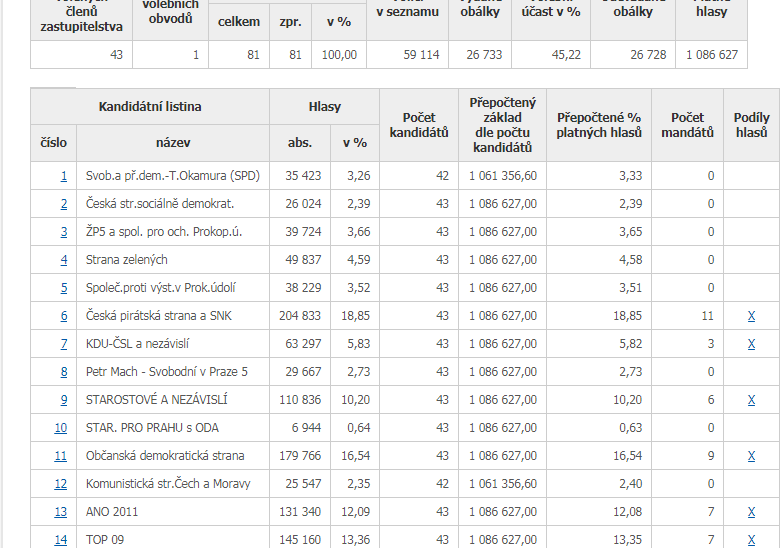The width and height of the screenshot is (783, 548).
Task: Select number 12 Komunistická strana link
Action: pos(60,484)
